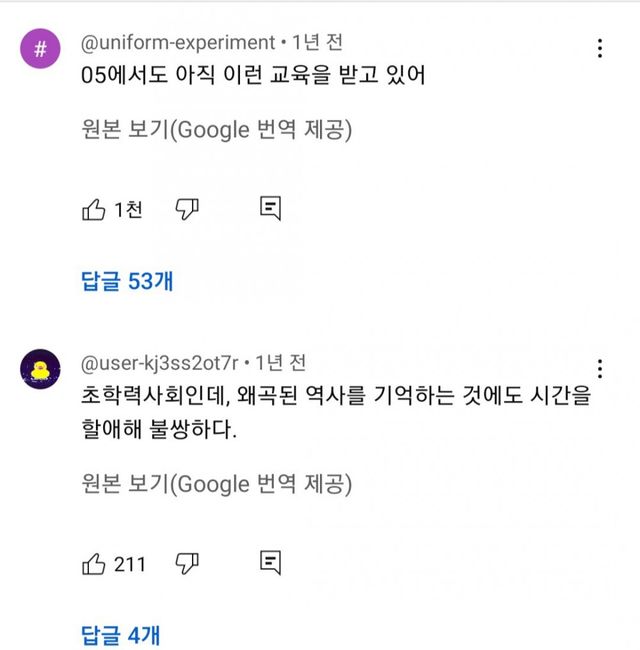Viewport: 640px width, 650px height.
Task: Open options menu for user-kj3ss2ot7r comment
Action: (x=599, y=368)
